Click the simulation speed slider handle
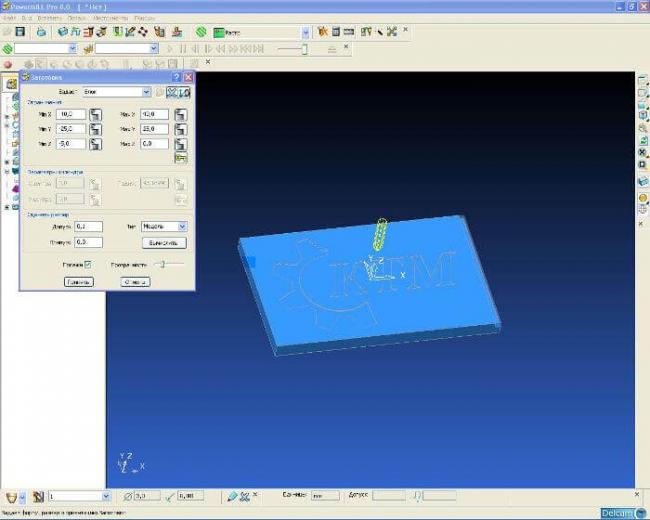Image resolution: width=650 pixels, height=520 pixels. point(304,49)
